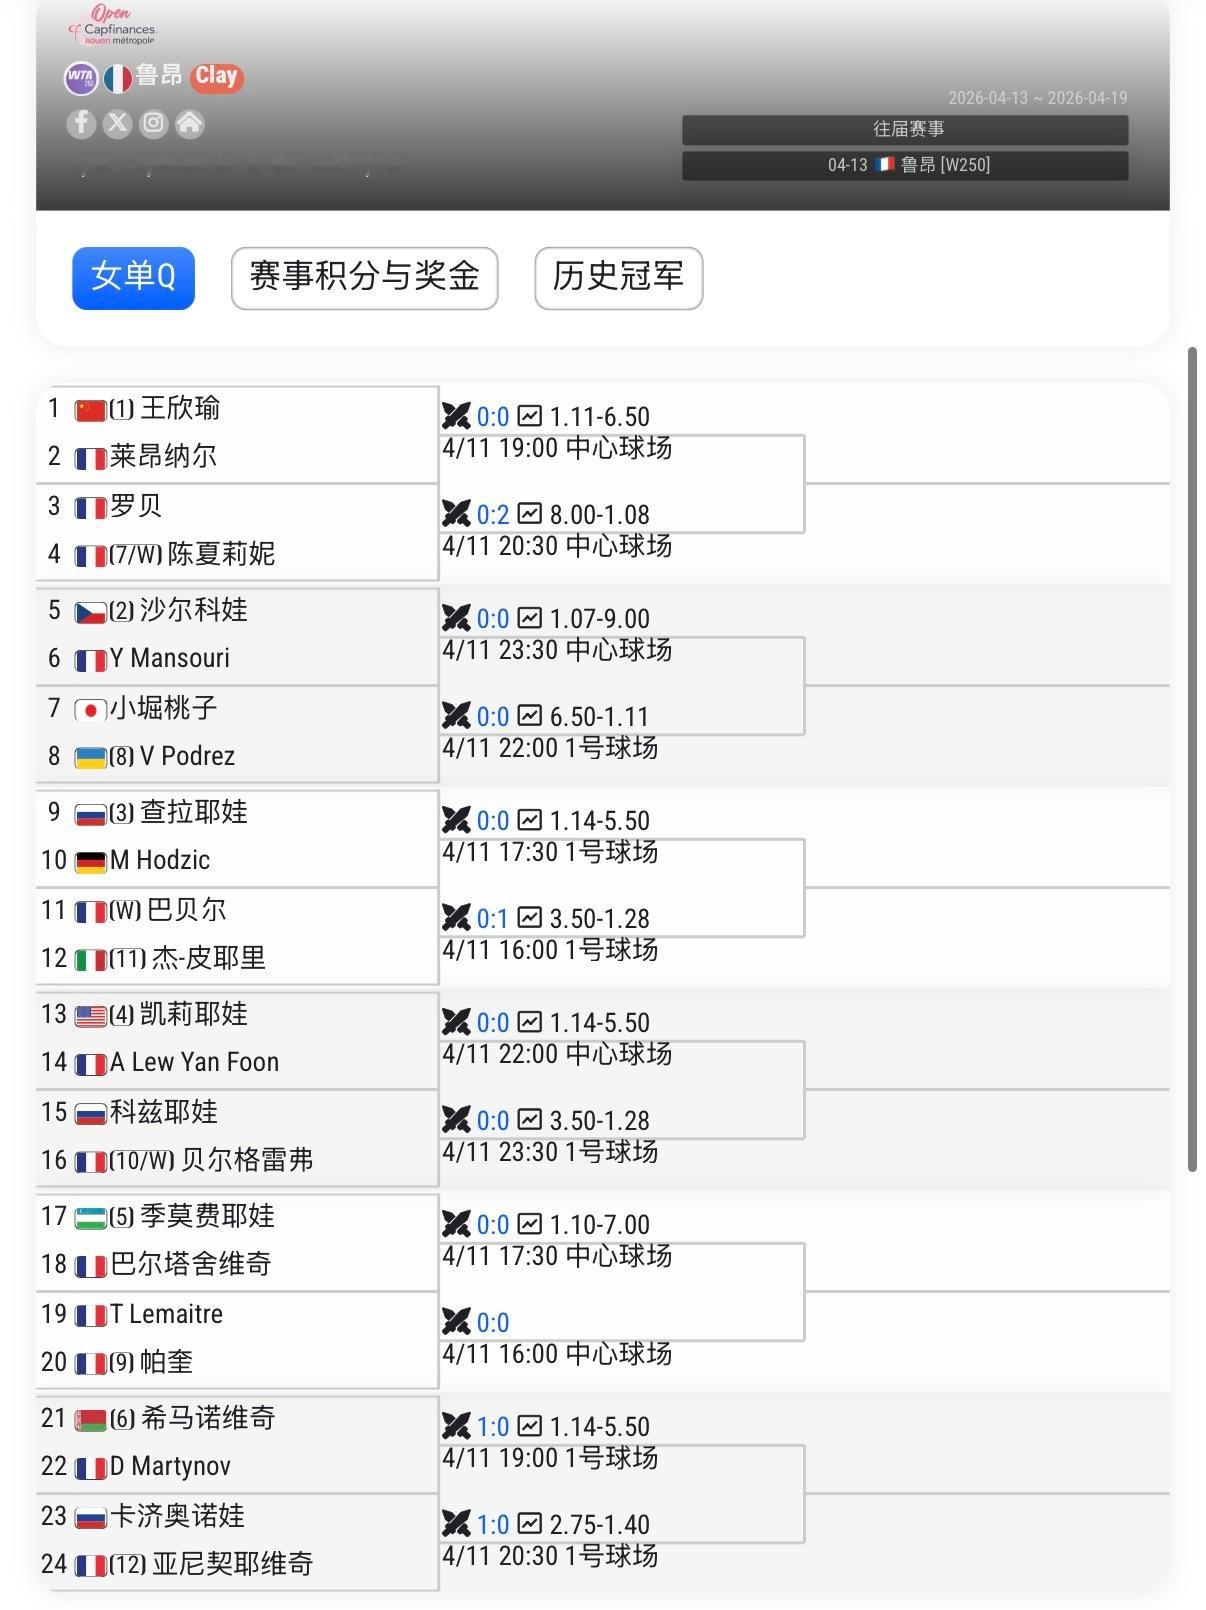Click the X (Twitter) social icon
Screen dimensions: 1206x1610
(x=117, y=124)
